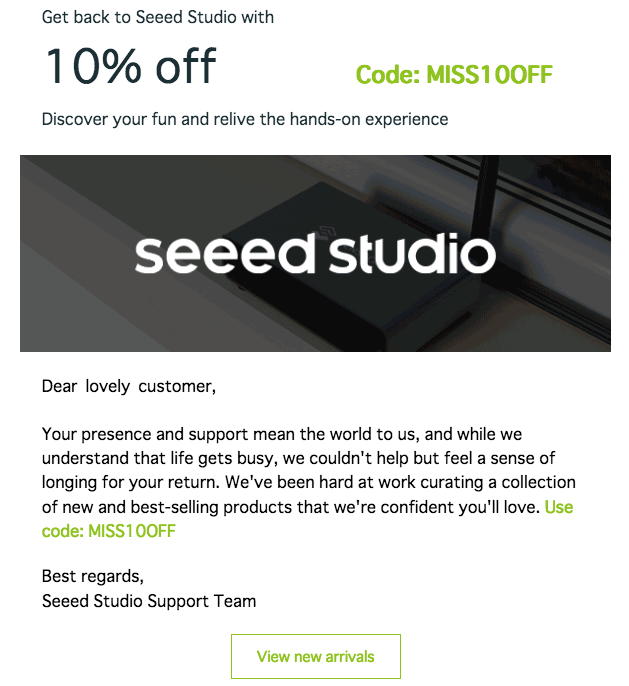The width and height of the screenshot is (629, 686).
Task: Click the "Best regards," closing line
Action: [92, 576]
